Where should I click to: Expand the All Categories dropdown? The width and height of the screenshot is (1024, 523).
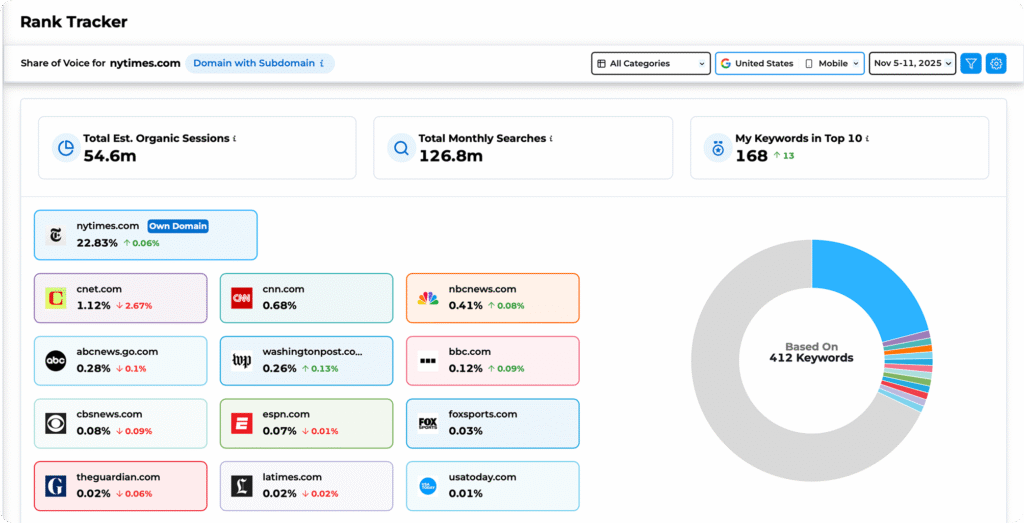tap(650, 64)
